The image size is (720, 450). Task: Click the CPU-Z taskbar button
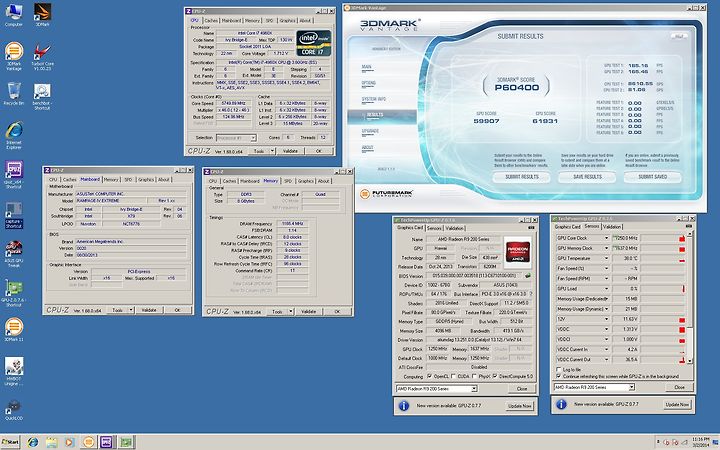click(107, 442)
